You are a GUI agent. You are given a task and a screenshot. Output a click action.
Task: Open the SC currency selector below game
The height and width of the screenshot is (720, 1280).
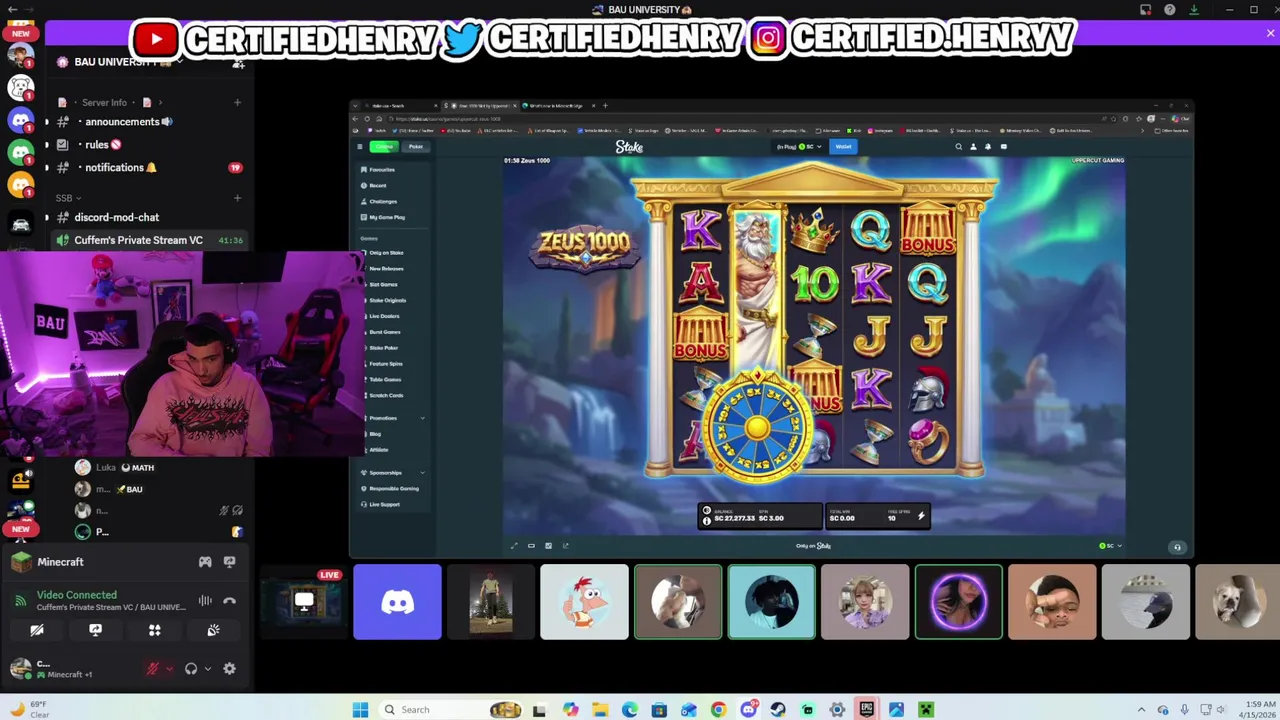tap(1110, 546)
